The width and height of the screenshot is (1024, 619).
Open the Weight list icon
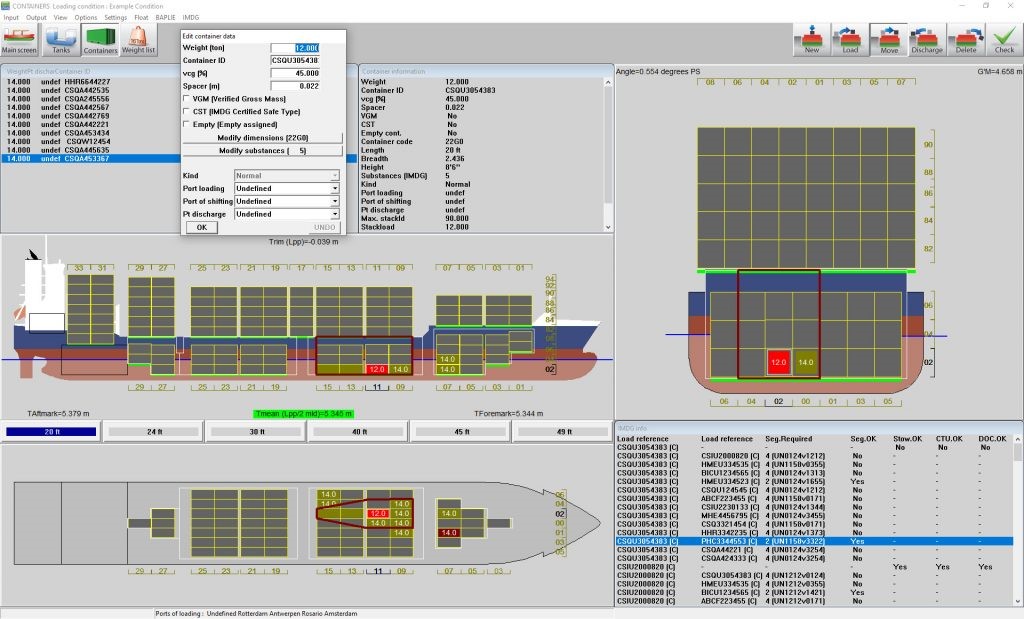[138, 38]
